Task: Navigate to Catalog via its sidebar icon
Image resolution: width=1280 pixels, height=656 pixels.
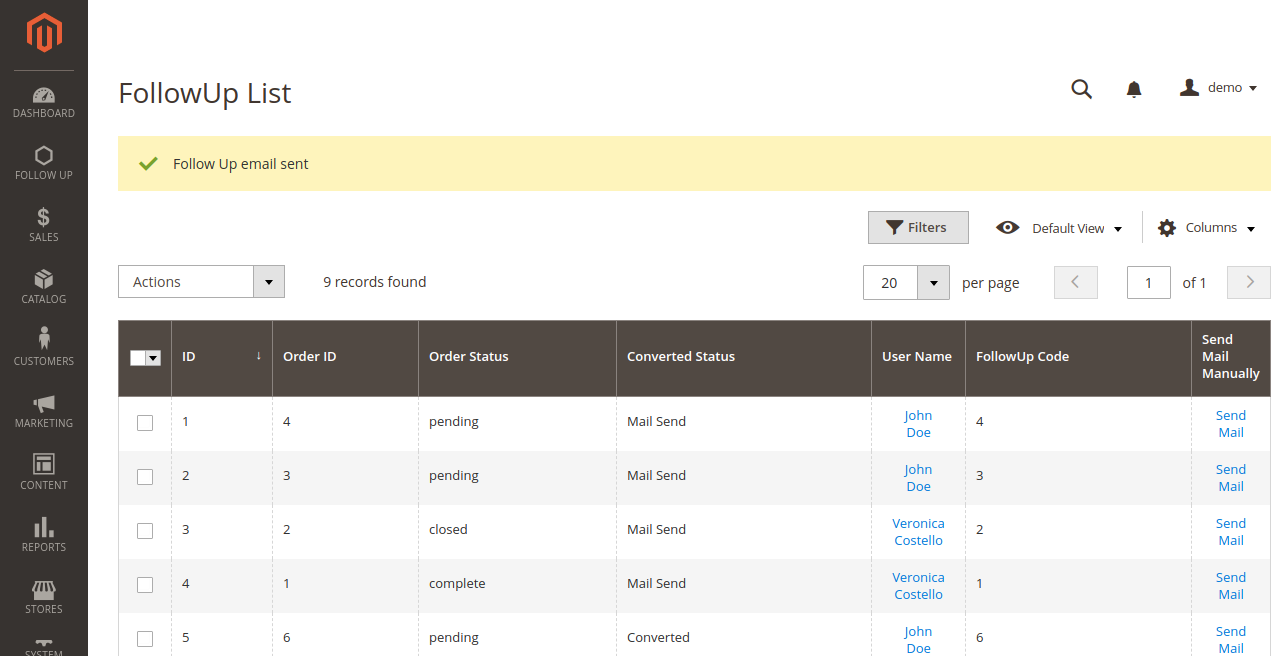Action: point(43,285)
